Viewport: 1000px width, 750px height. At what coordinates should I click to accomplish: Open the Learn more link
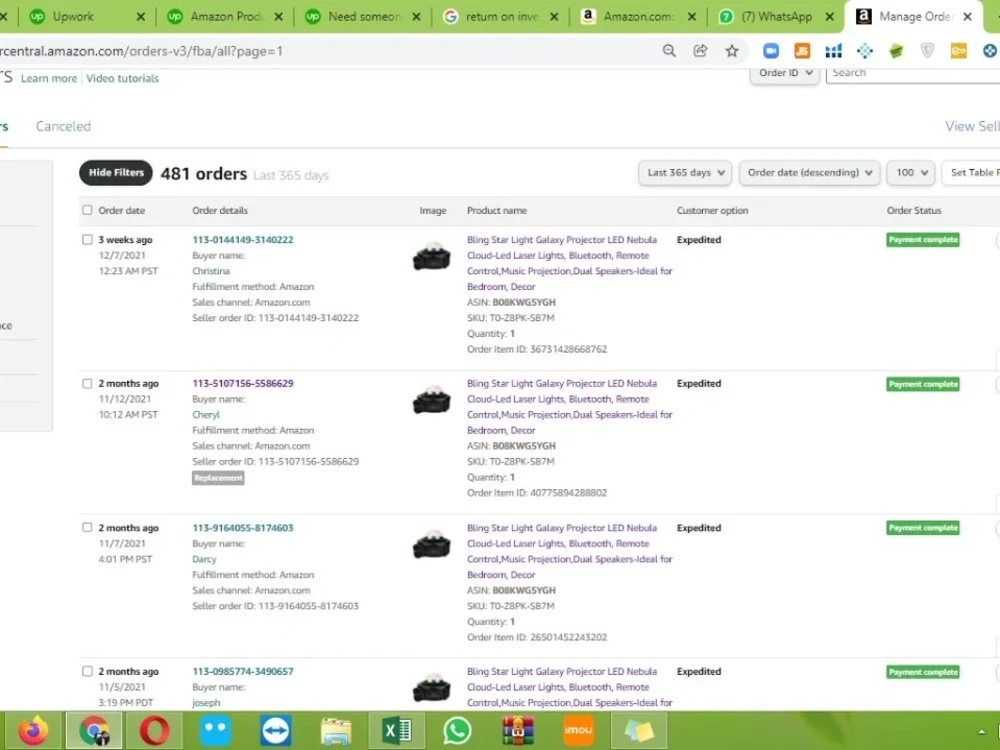click(x=49, y=78)
